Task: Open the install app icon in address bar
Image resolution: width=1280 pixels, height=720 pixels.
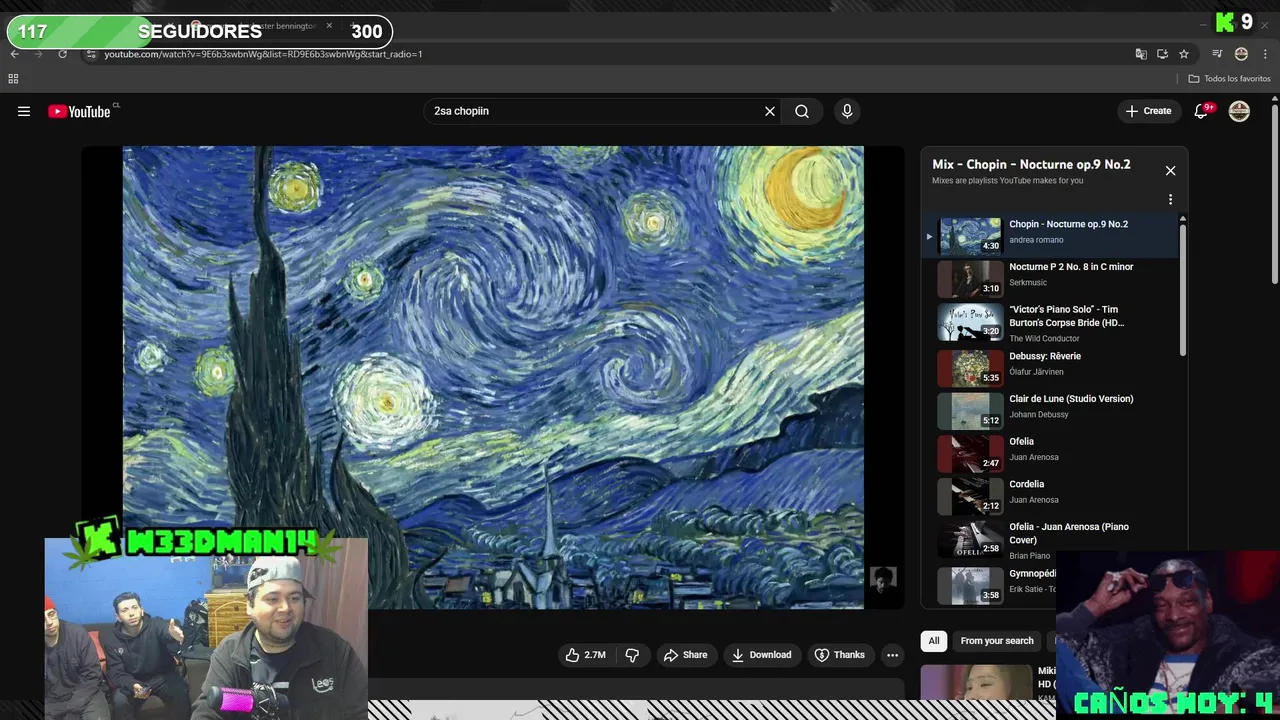Action: (1162, 54)
